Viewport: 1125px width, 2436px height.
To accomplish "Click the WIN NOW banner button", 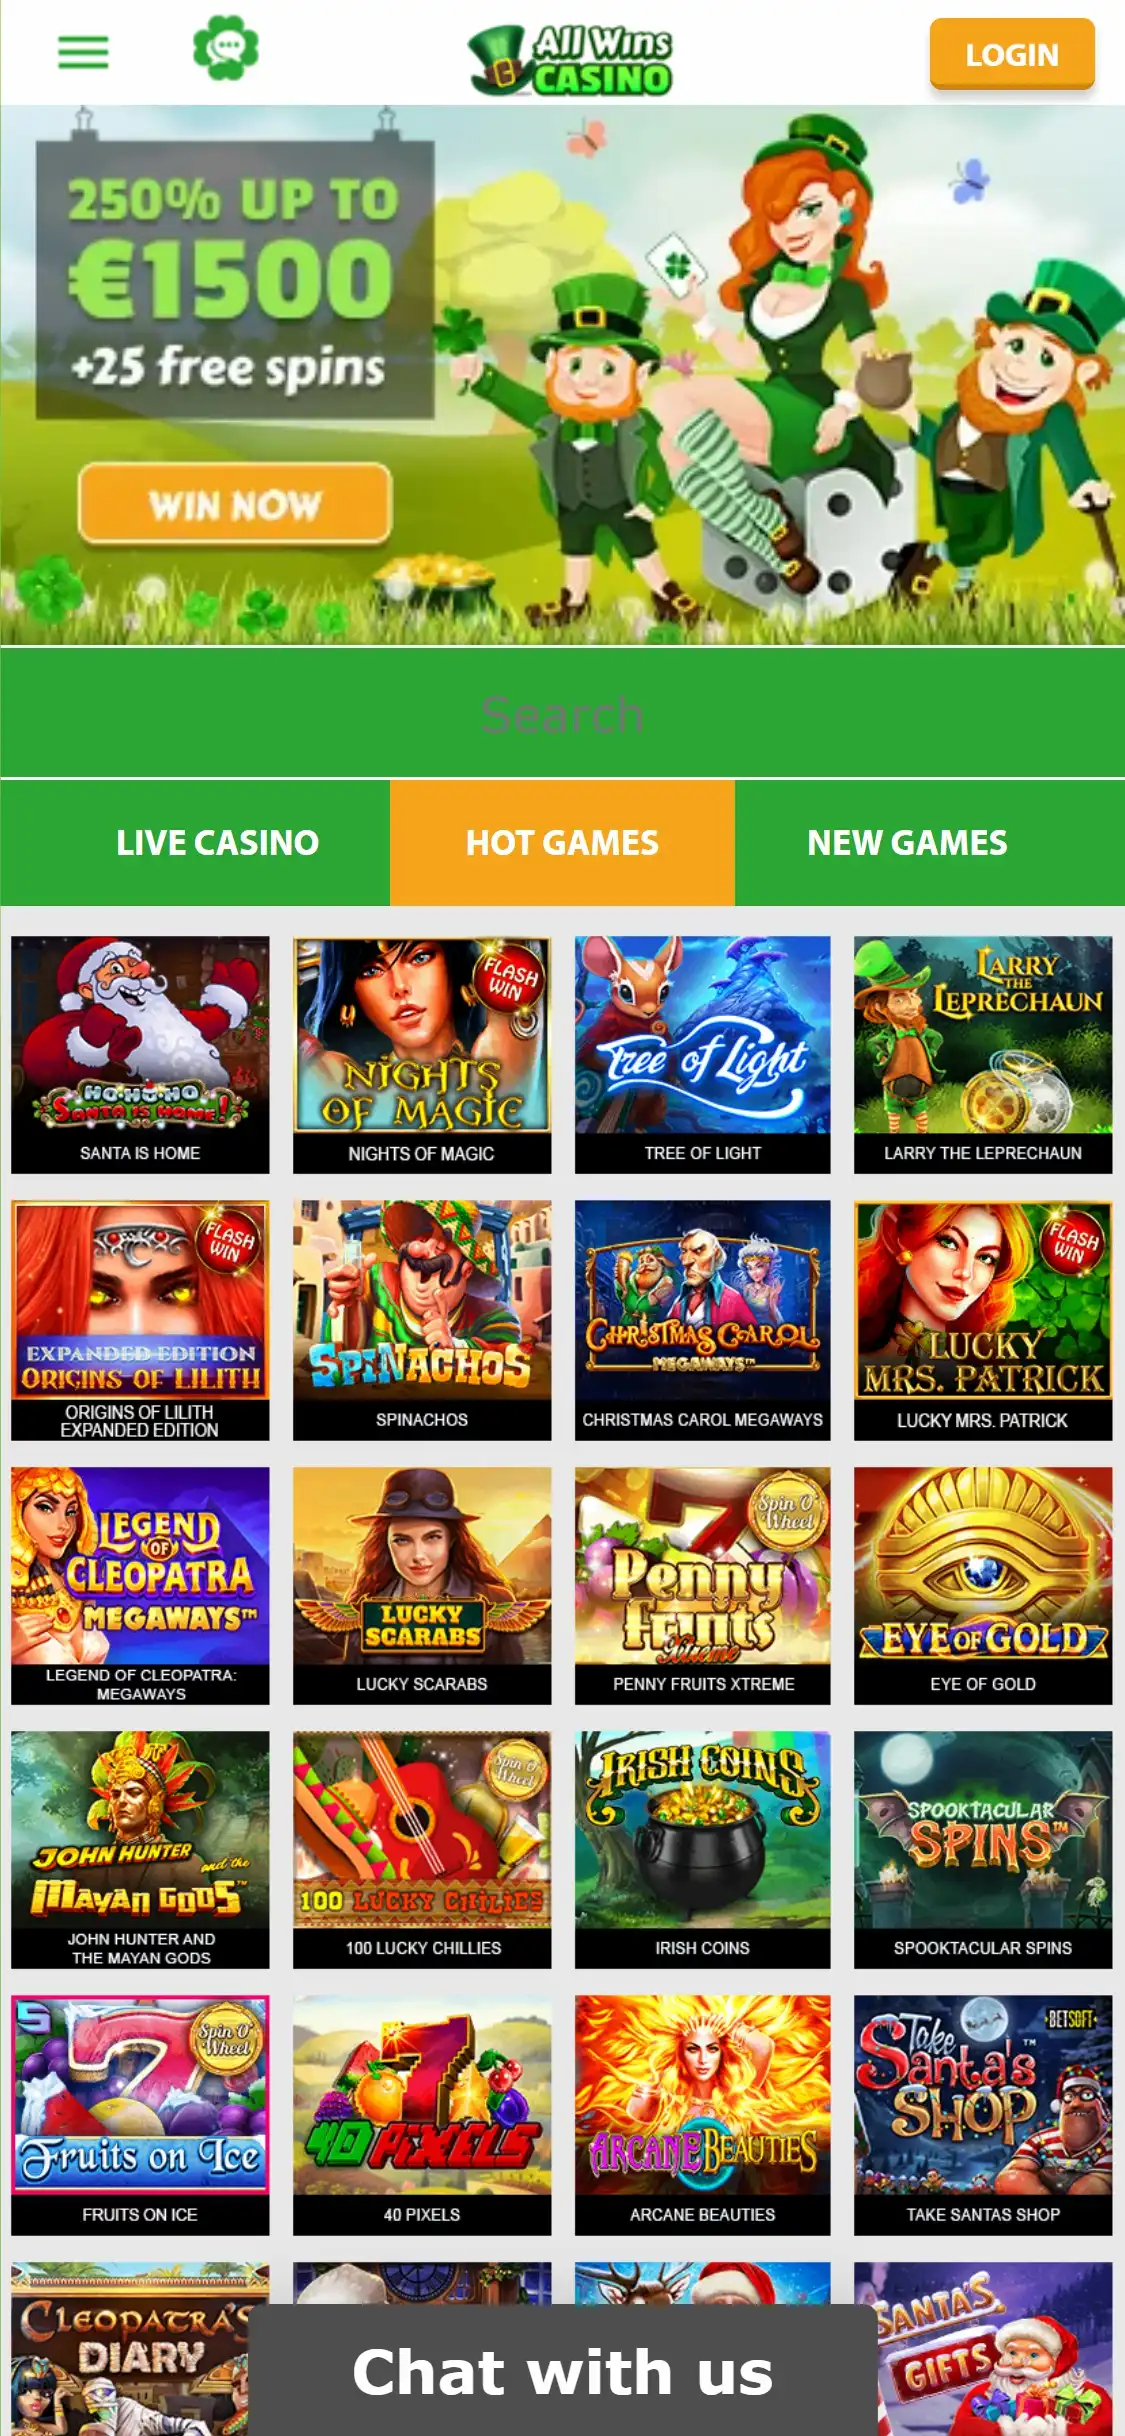I will (x=235, y=504).
